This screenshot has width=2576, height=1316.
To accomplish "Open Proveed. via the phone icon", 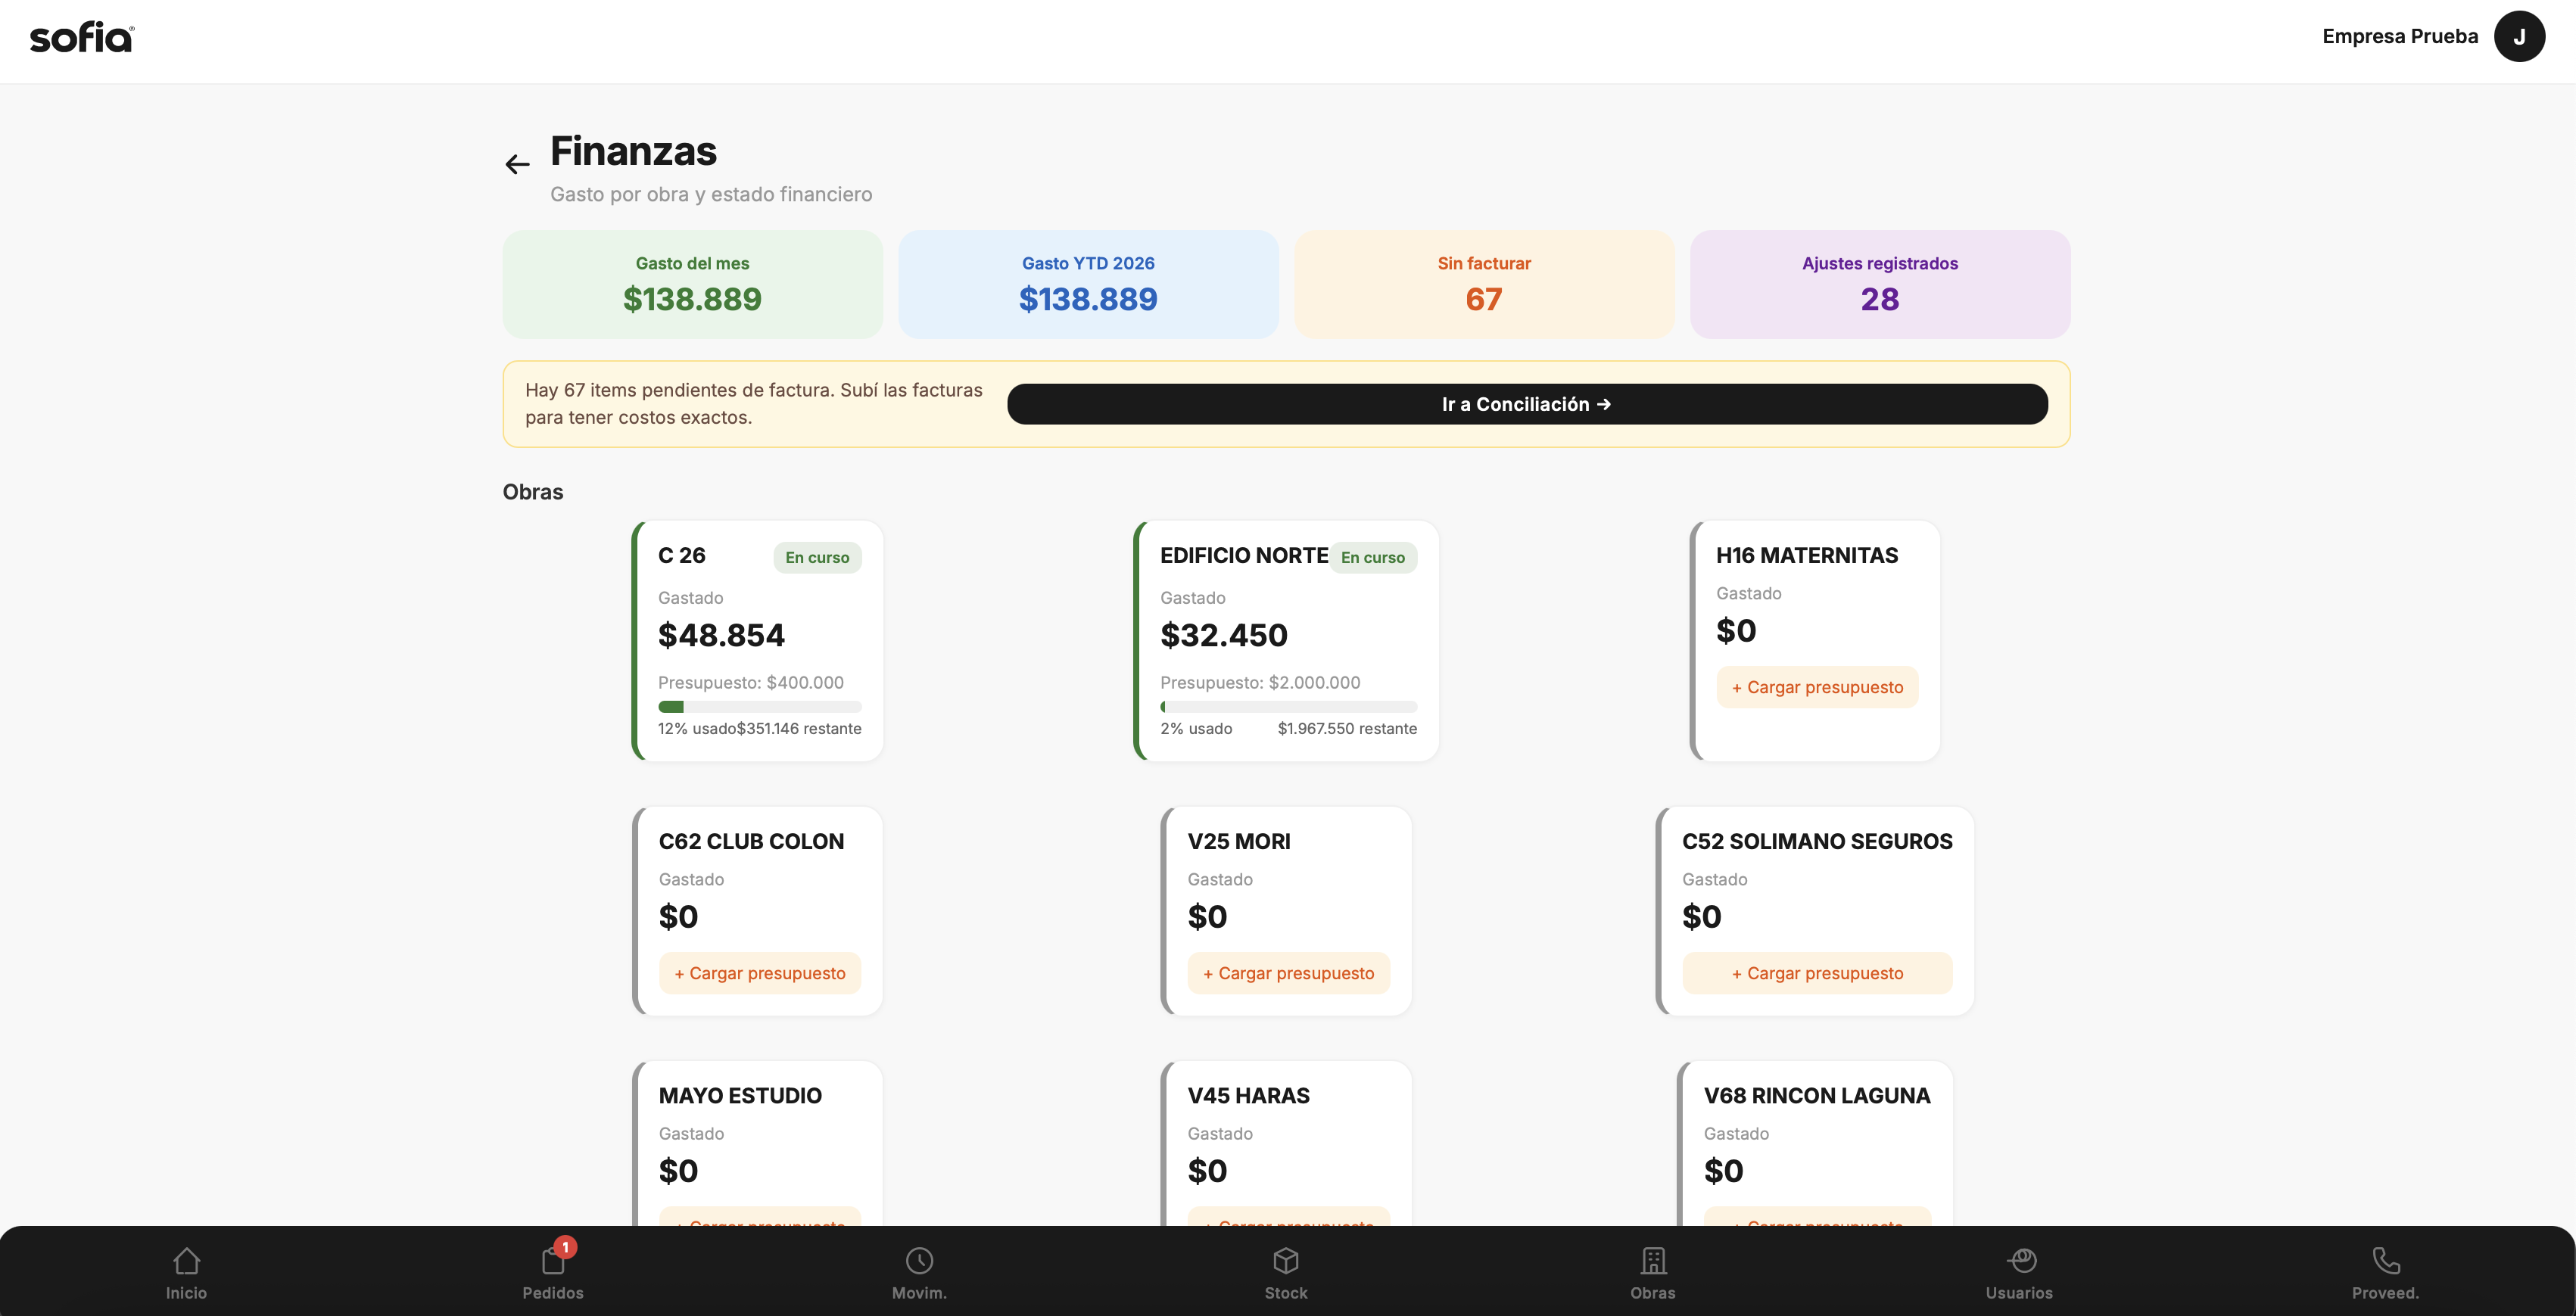I will point(2386,1260).
